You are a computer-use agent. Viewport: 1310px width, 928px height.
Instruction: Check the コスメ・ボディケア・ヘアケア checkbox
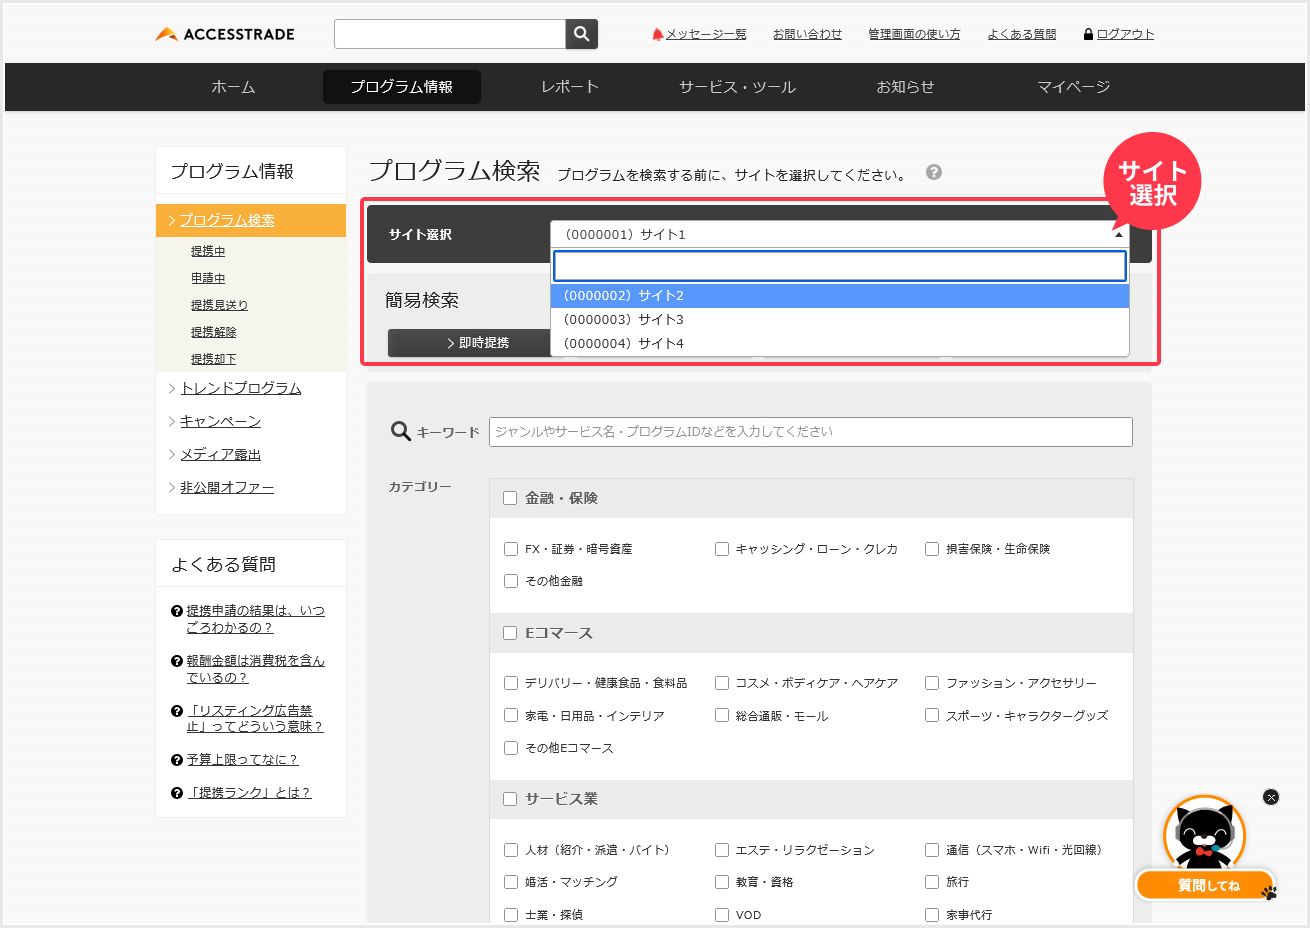[722, 683]
